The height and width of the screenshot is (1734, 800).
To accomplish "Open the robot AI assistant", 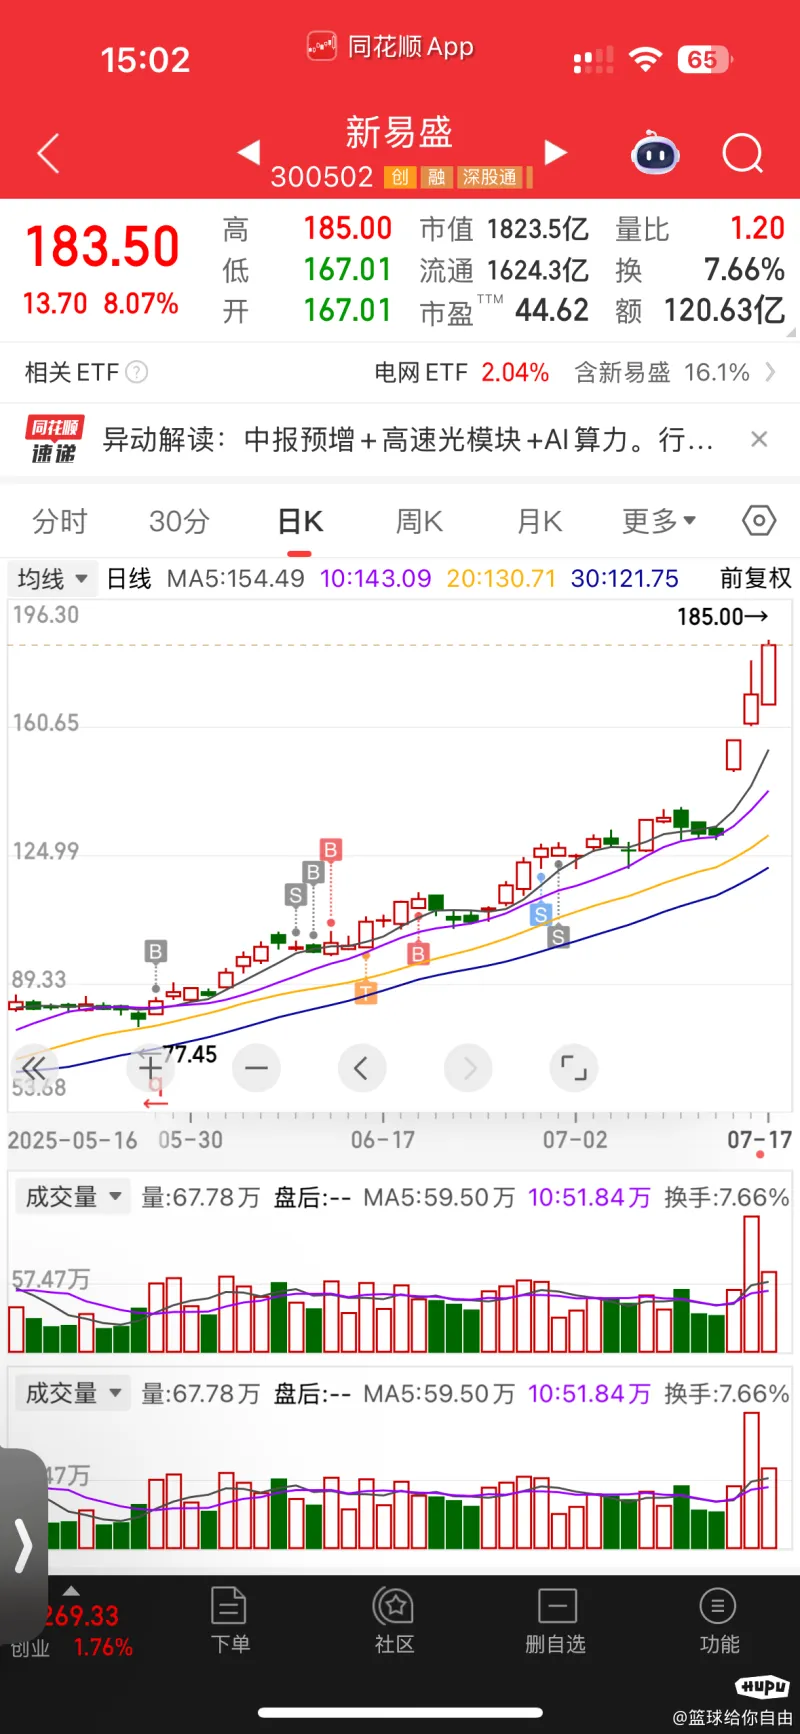I will point(656,153).
